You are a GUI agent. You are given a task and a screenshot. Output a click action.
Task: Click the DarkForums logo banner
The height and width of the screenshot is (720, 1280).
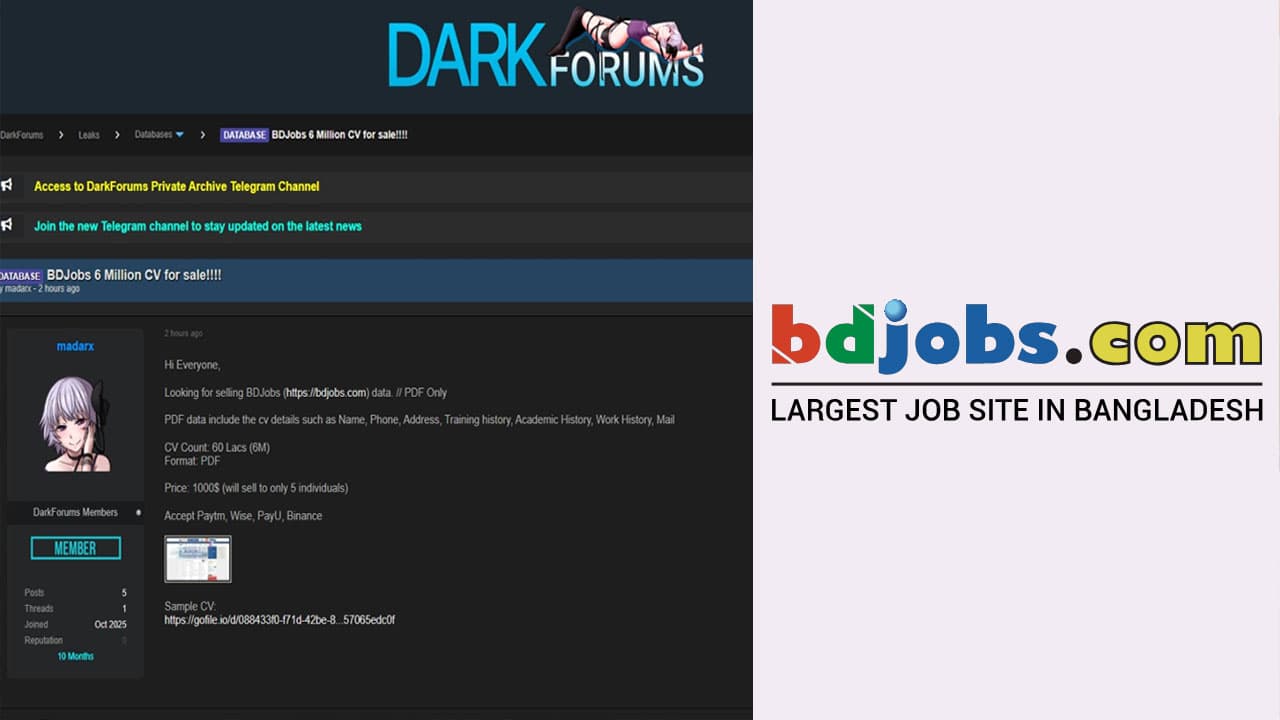tap(547, 48)
